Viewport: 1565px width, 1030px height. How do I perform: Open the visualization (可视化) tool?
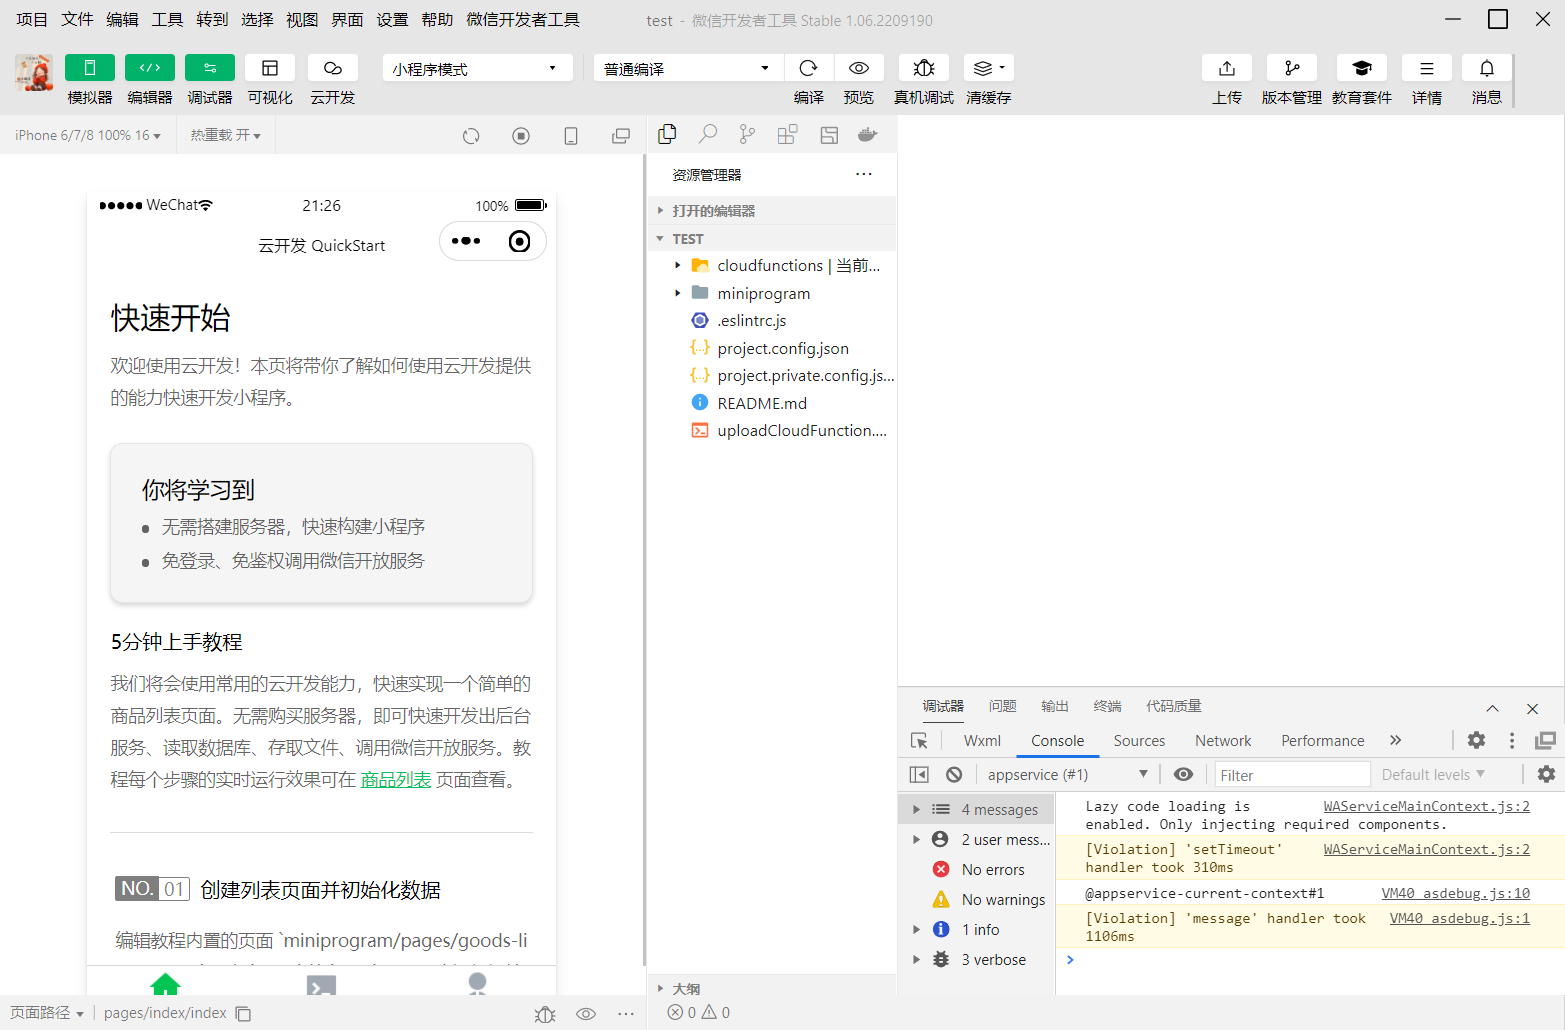[x=270, y=68]
